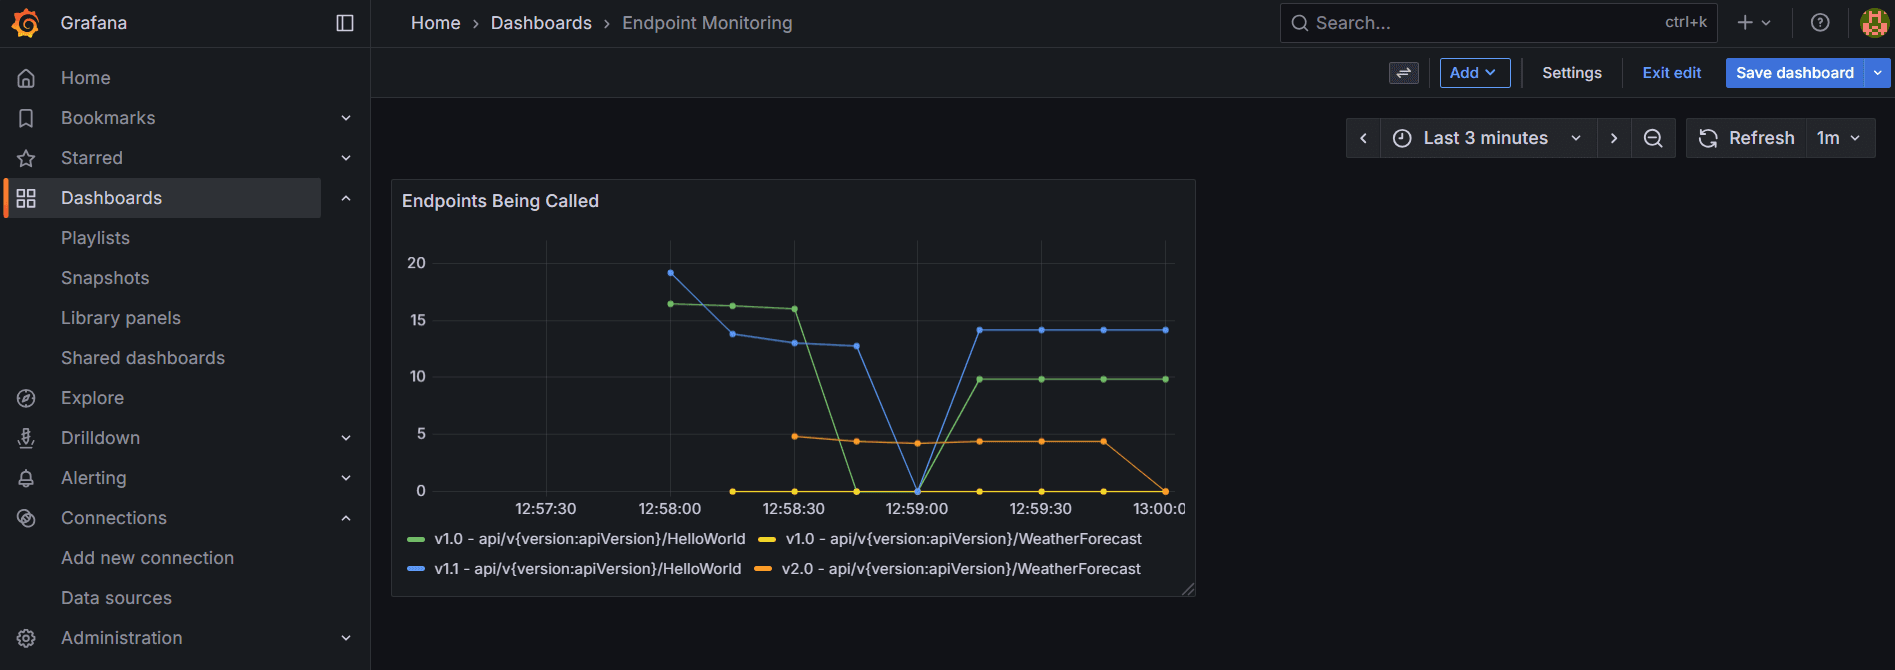Screen dimensions: 1895x670
Task: Click yellow v1.0 WeatherForecast color swatch
Action: 767,539
